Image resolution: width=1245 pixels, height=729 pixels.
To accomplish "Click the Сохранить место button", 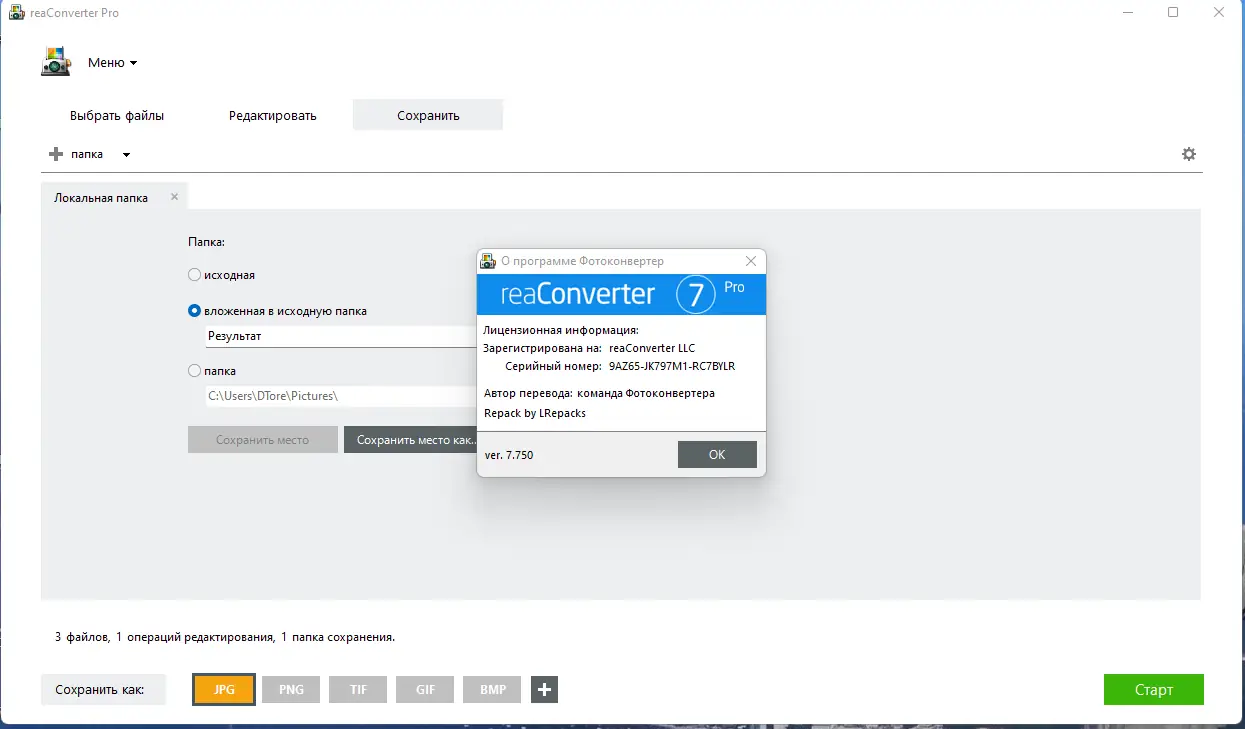I will click(263, 440).
